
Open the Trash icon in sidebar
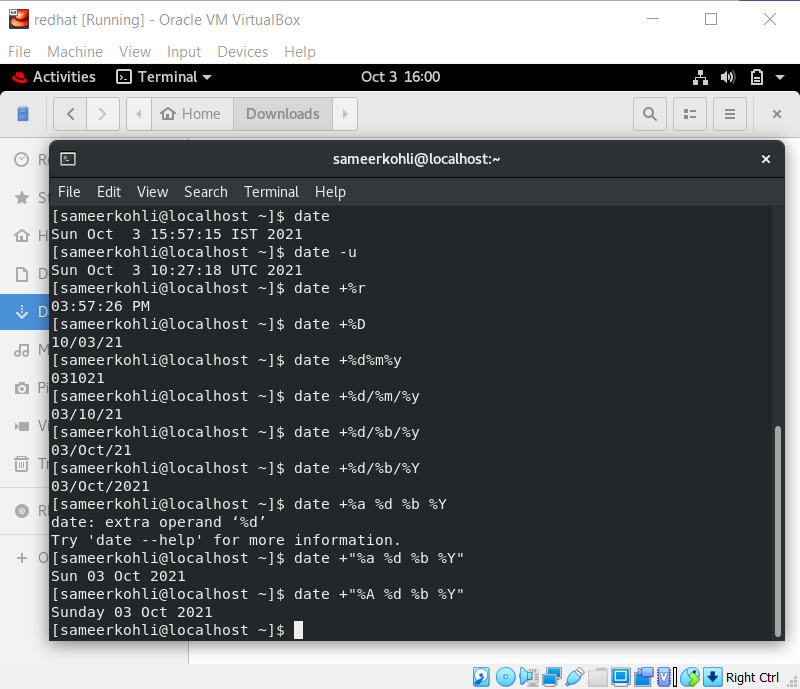coord(21,464)
